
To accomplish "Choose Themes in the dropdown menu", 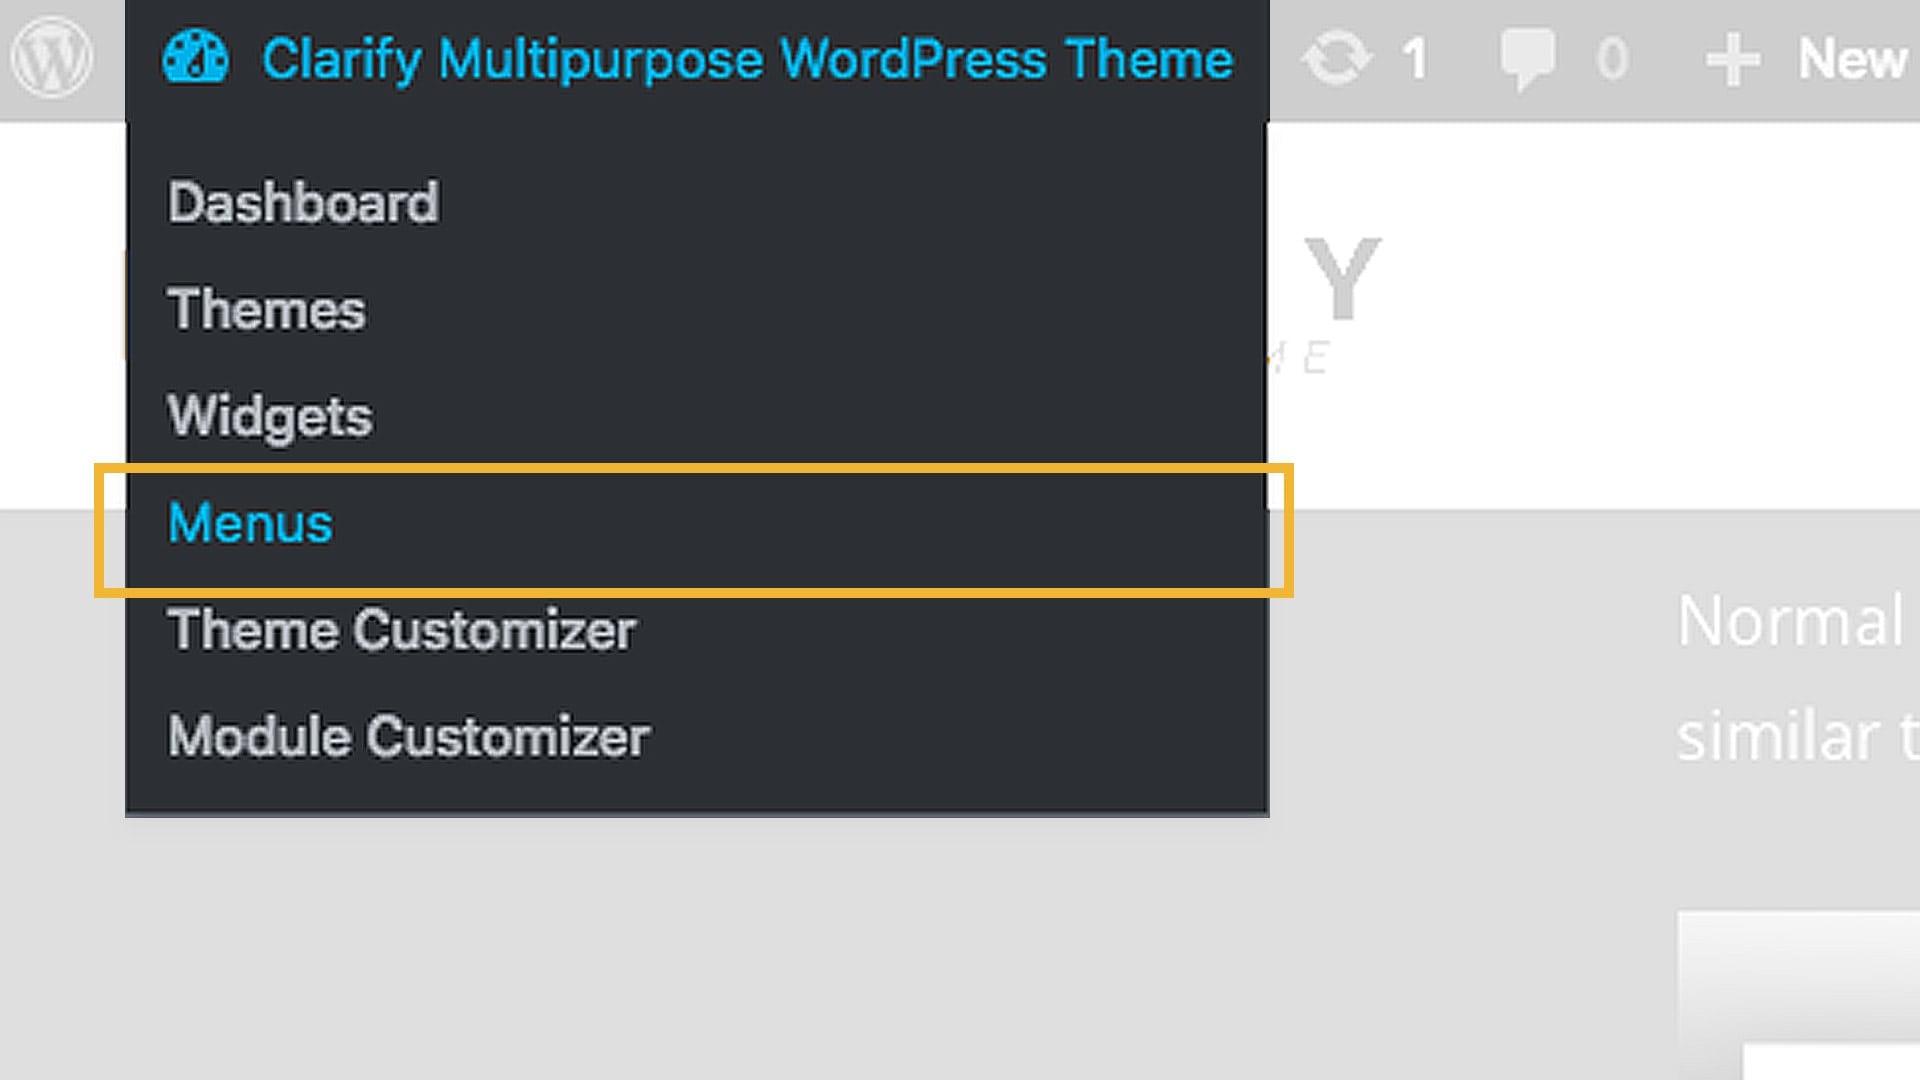I will pos(267,310).
